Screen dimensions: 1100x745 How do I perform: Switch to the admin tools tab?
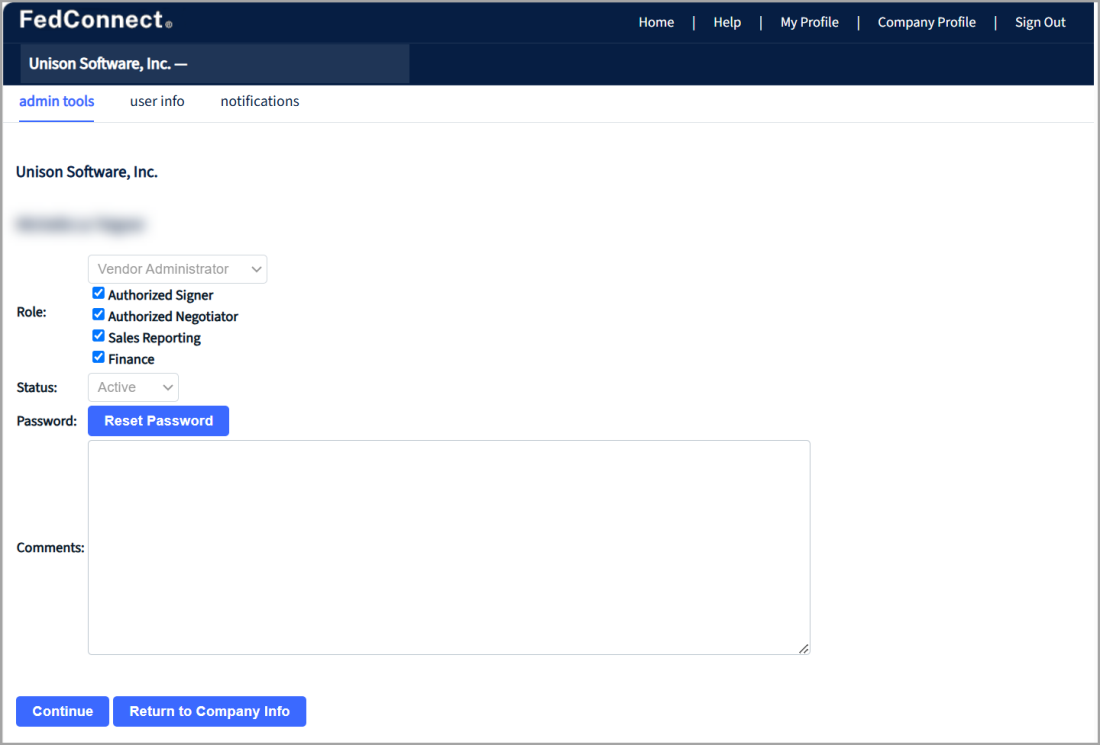click(56, 101)
